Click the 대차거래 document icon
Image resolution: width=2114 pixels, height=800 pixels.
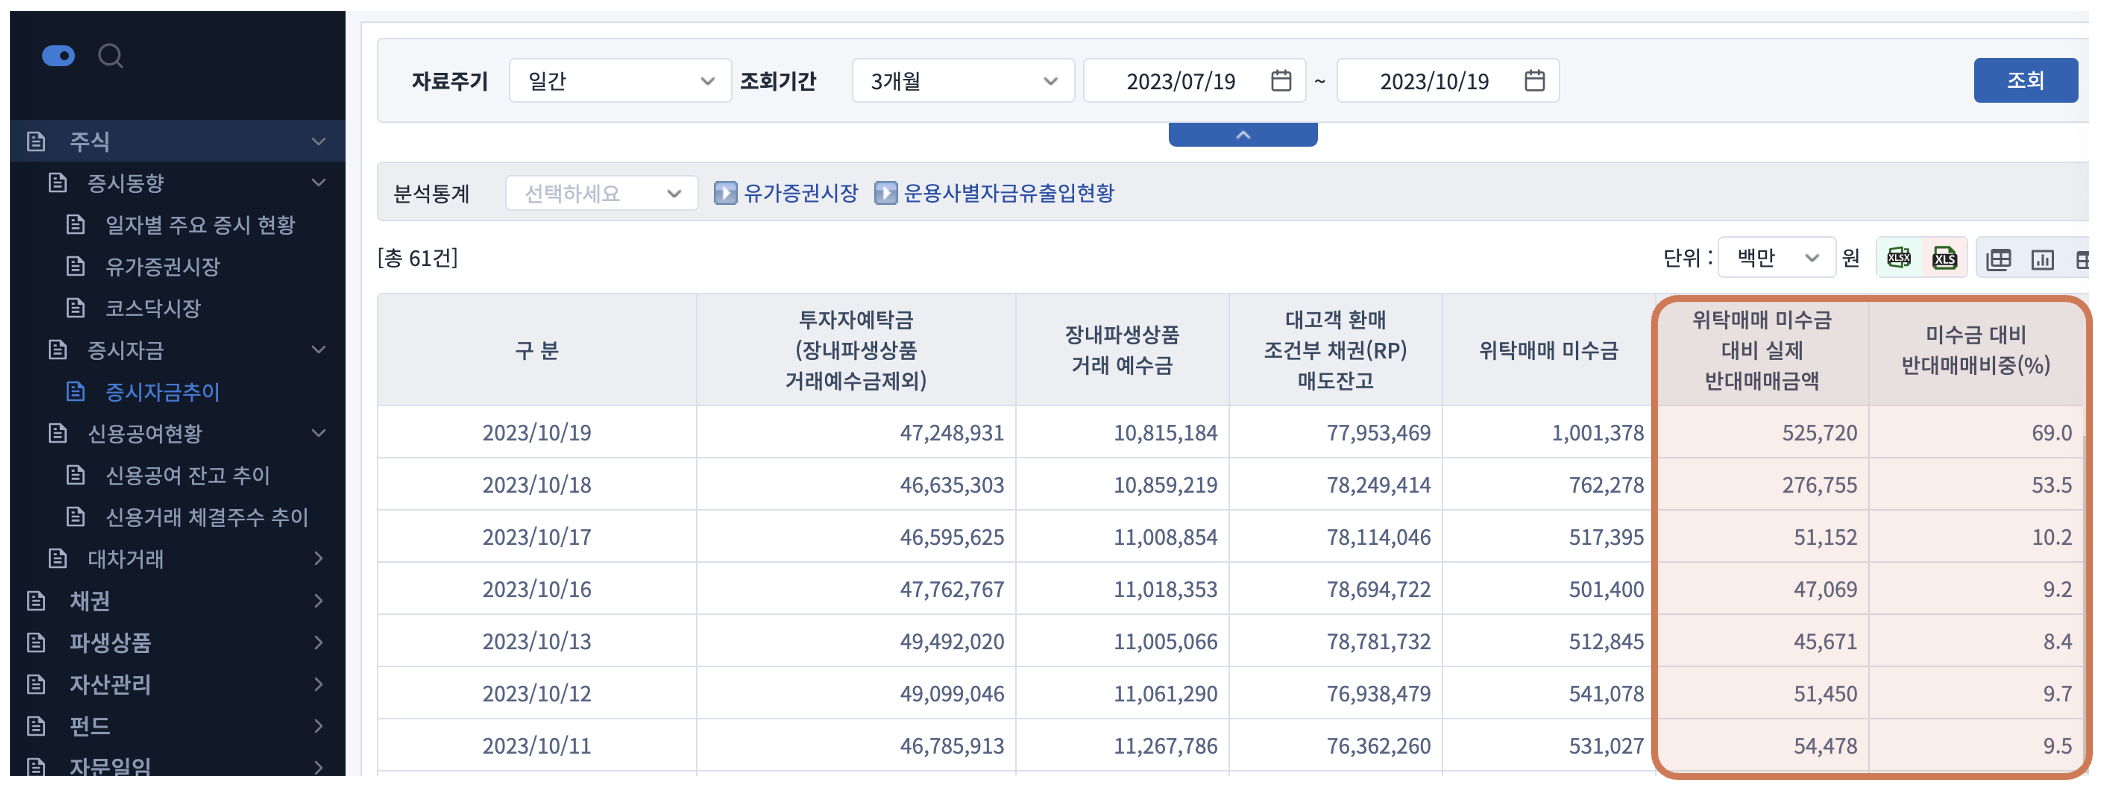[x=58, y=558]
